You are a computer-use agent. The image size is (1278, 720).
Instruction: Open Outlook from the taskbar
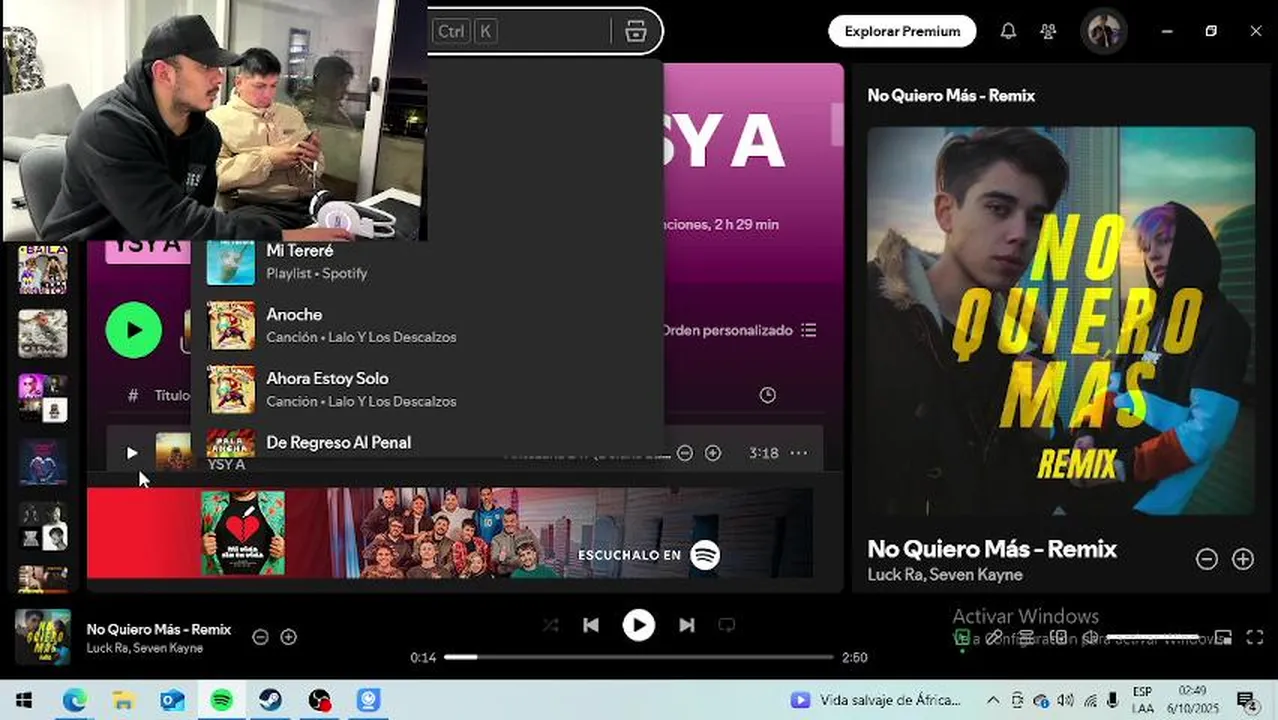coord(172,700)
